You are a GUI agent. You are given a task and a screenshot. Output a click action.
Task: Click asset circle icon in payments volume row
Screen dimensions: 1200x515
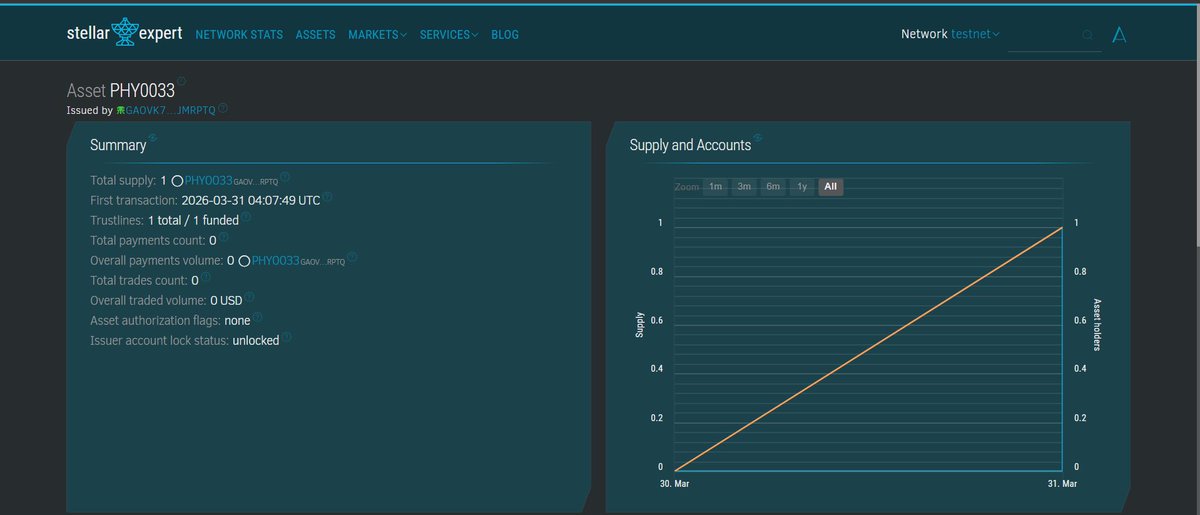(x=243, y=261)
